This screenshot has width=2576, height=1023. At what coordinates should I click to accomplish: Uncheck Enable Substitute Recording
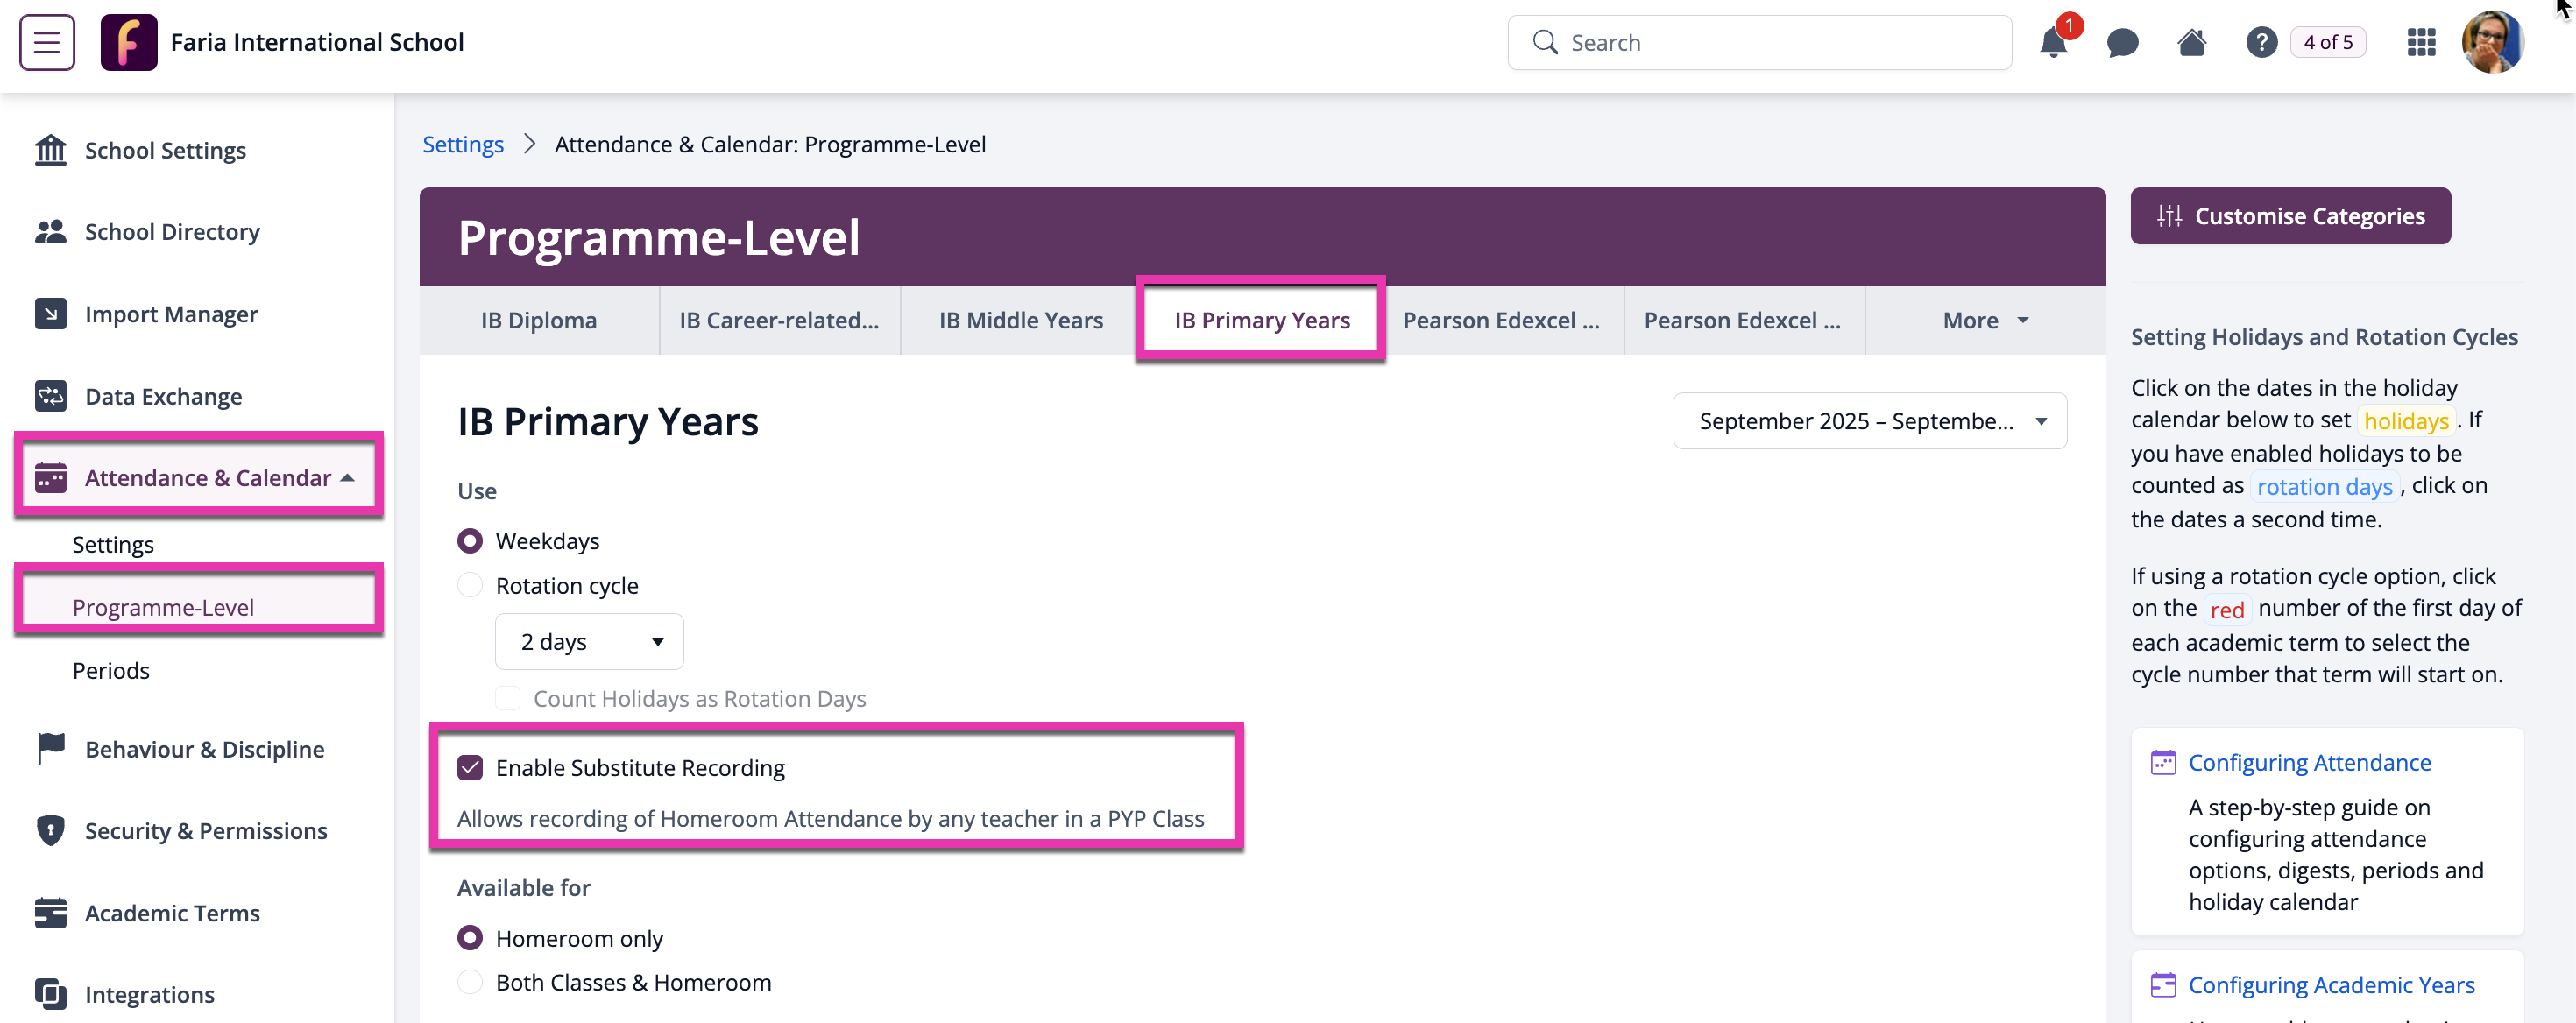point(470,768)
